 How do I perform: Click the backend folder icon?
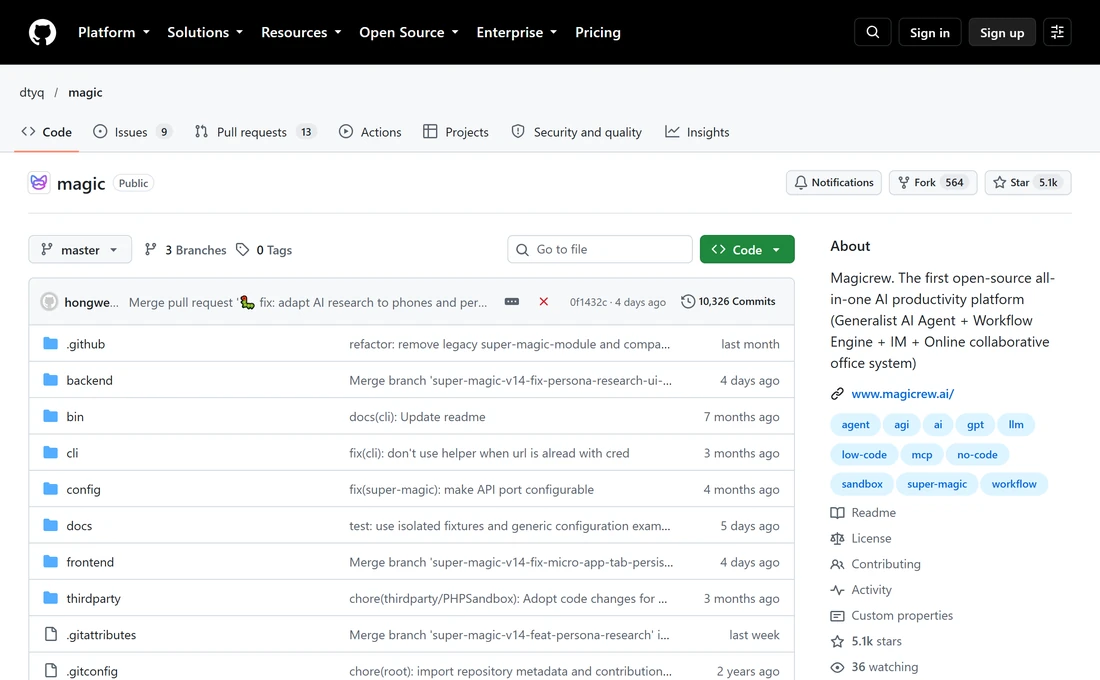(x=51, y=380)
